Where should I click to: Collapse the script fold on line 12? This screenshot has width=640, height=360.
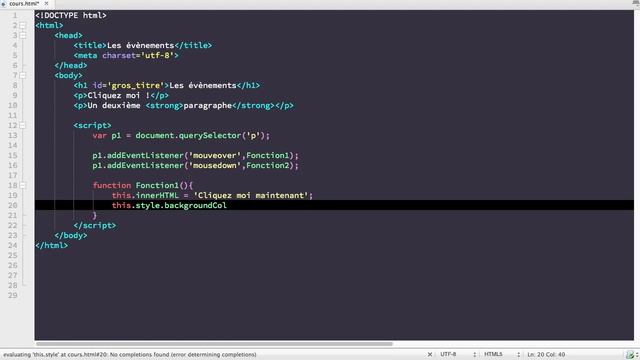(x=23, y=125)
